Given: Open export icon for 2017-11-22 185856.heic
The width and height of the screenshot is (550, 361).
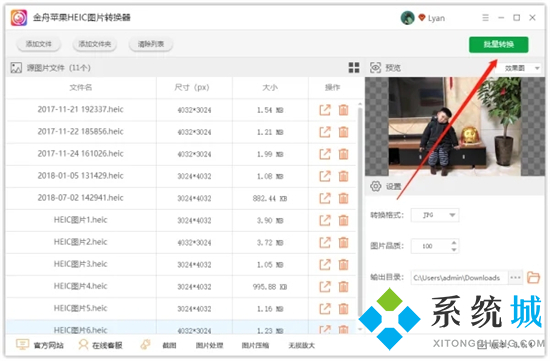Looking at the screenshot, I should point(325,132).
